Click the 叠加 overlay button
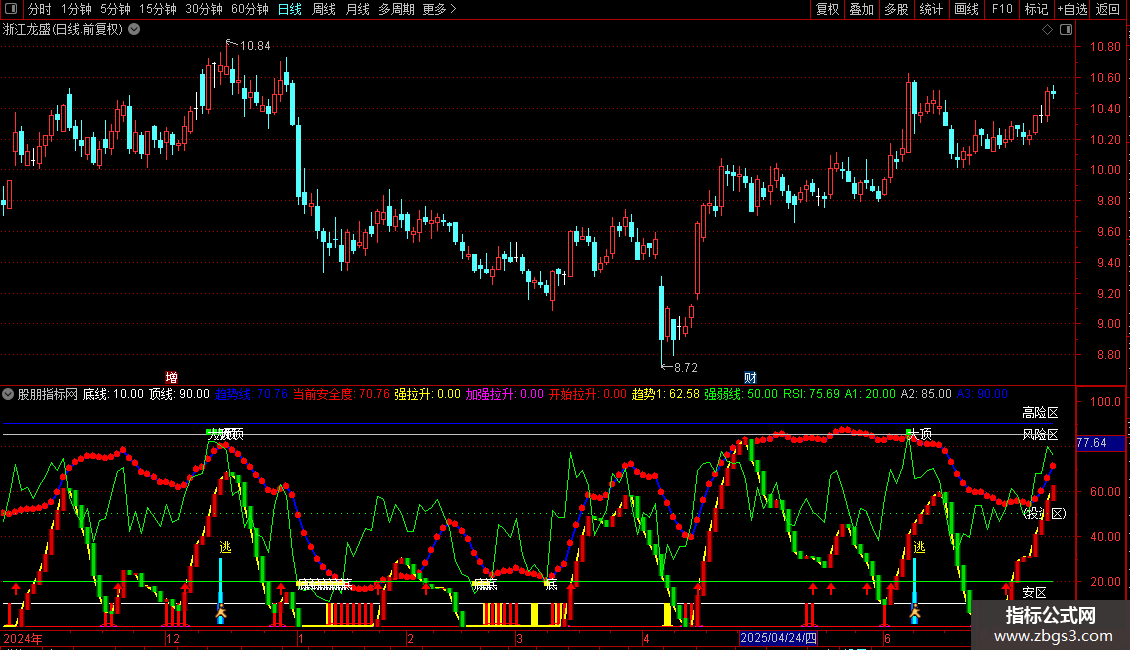Image resolution: width=1130 pixels, height=650 pixels. coord(862,9)
